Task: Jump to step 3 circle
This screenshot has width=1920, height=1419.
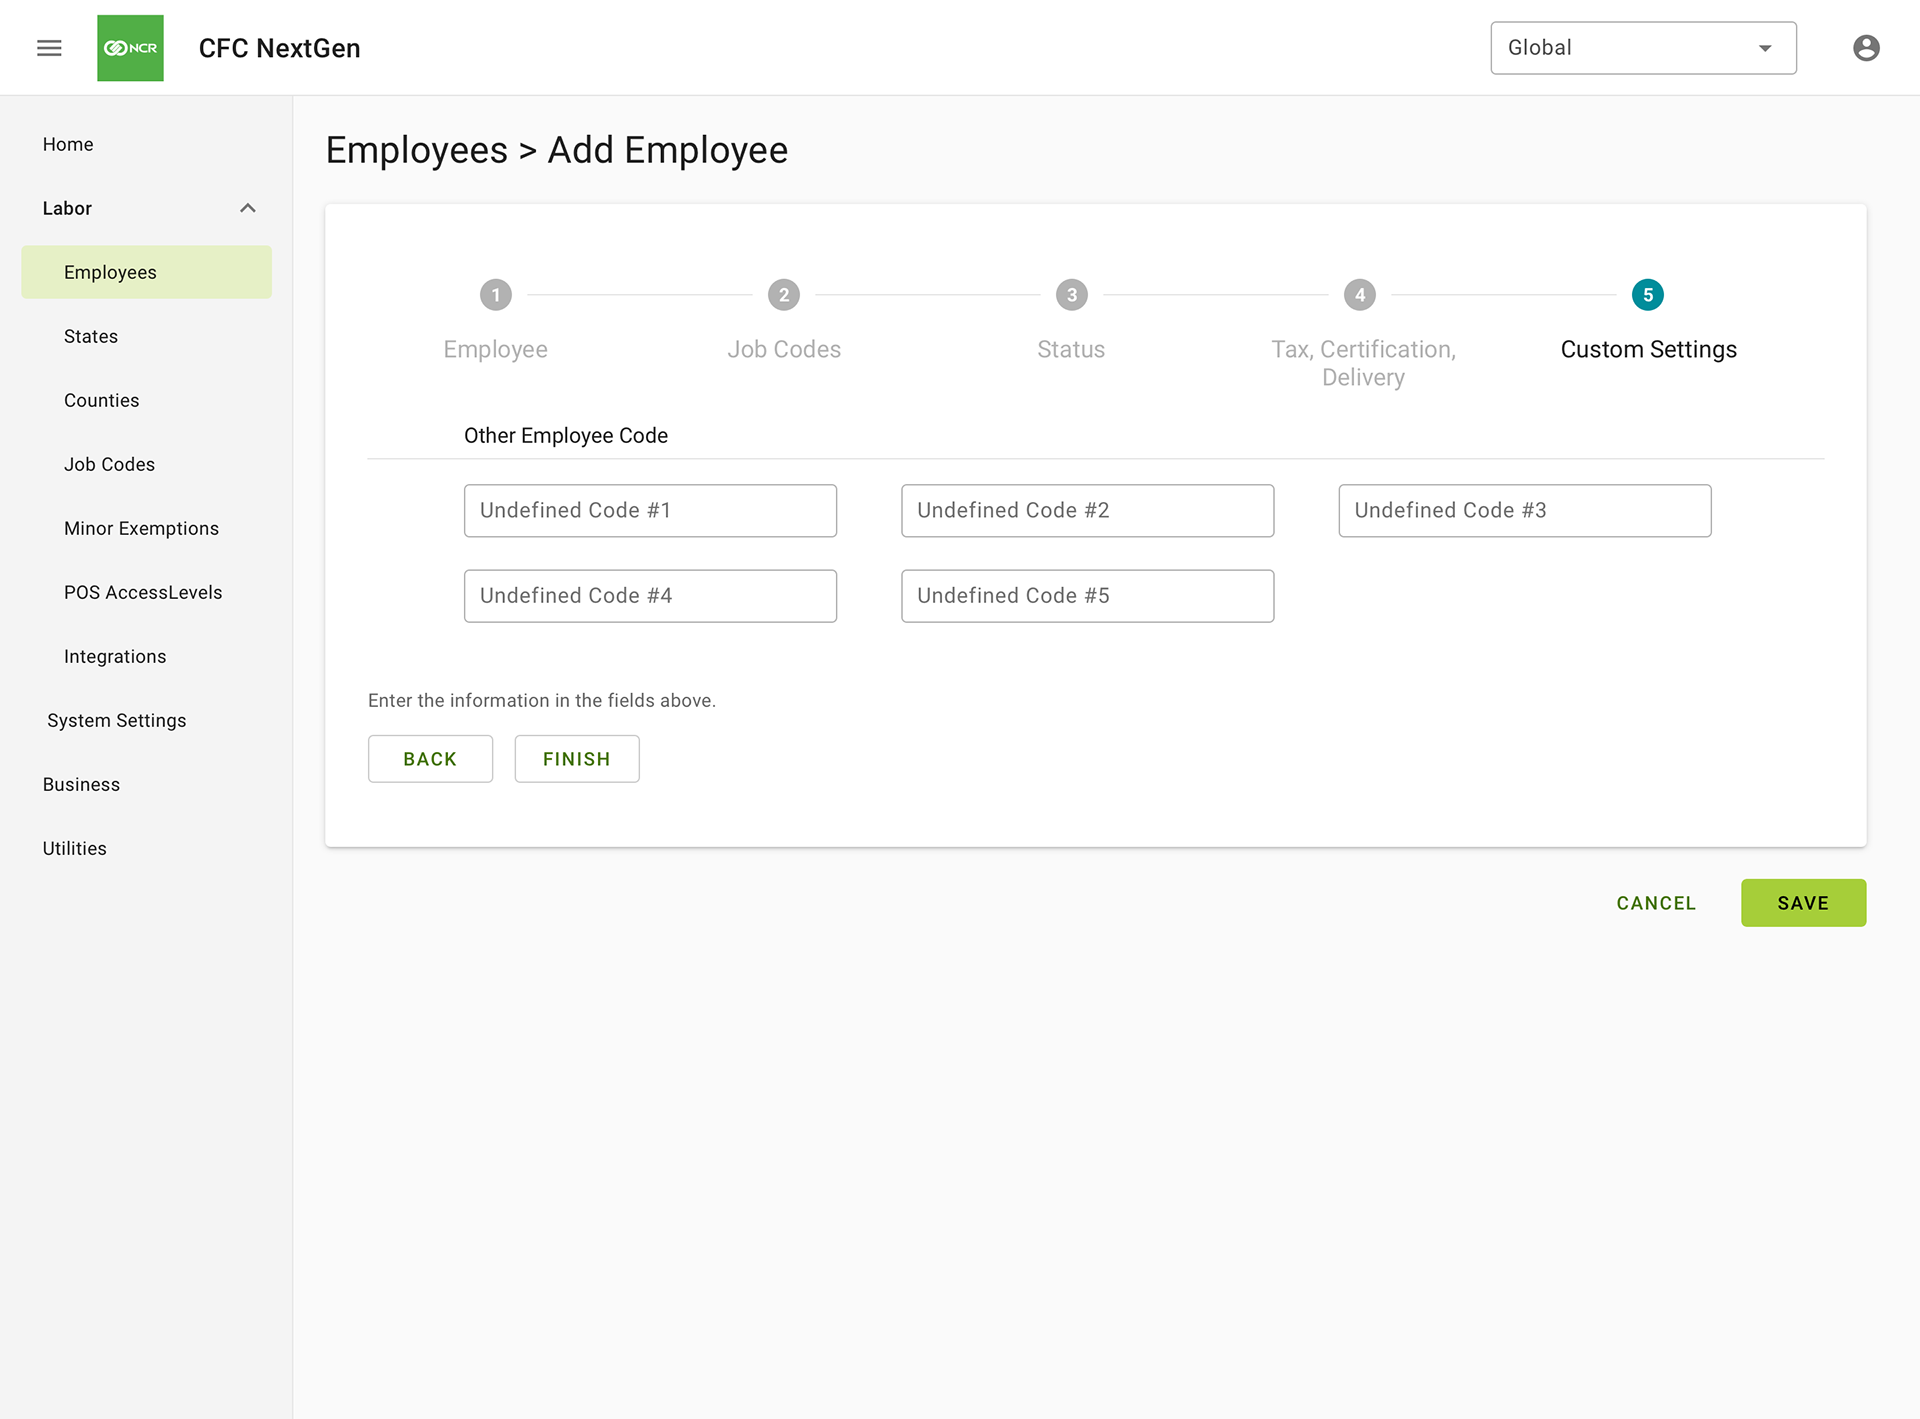Action: coord(1072,295)
